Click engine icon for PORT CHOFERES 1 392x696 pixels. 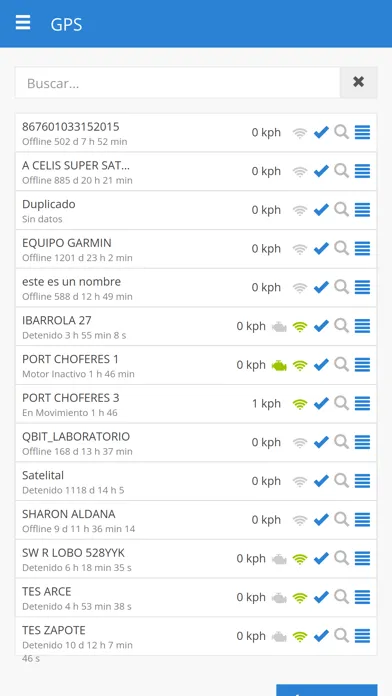tap(279, 365)
